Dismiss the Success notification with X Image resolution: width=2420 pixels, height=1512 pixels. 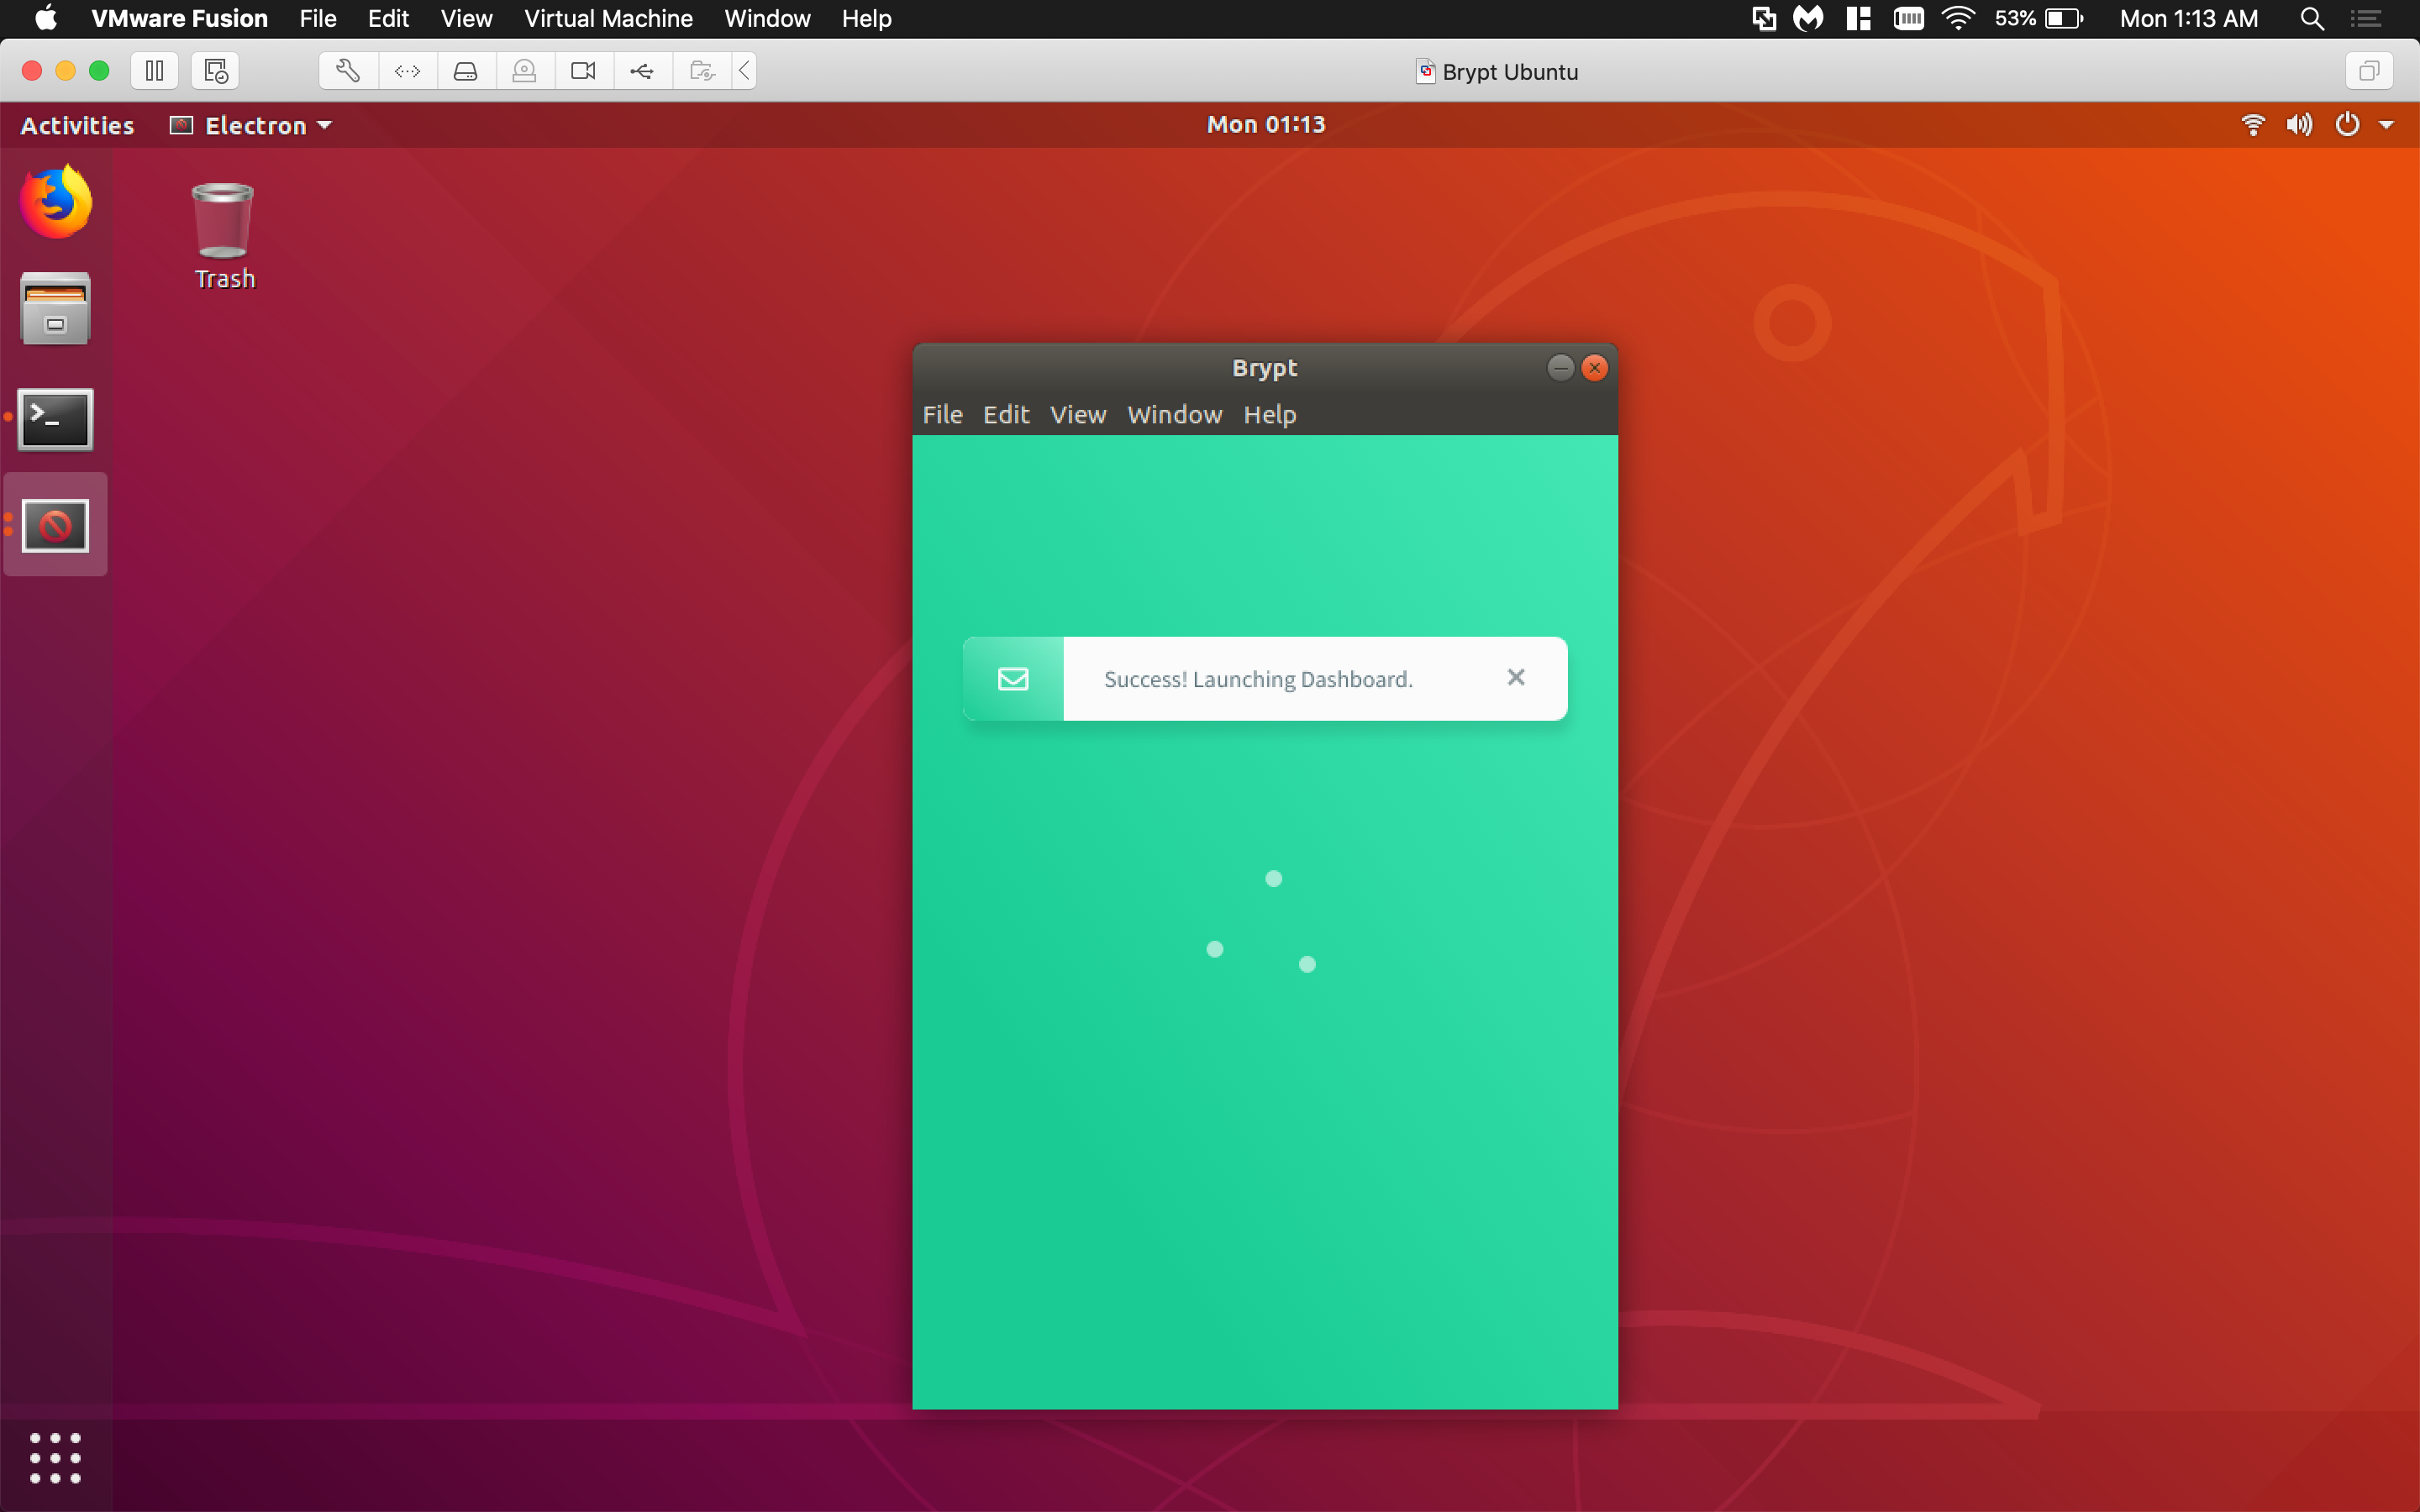[1515, 678]
